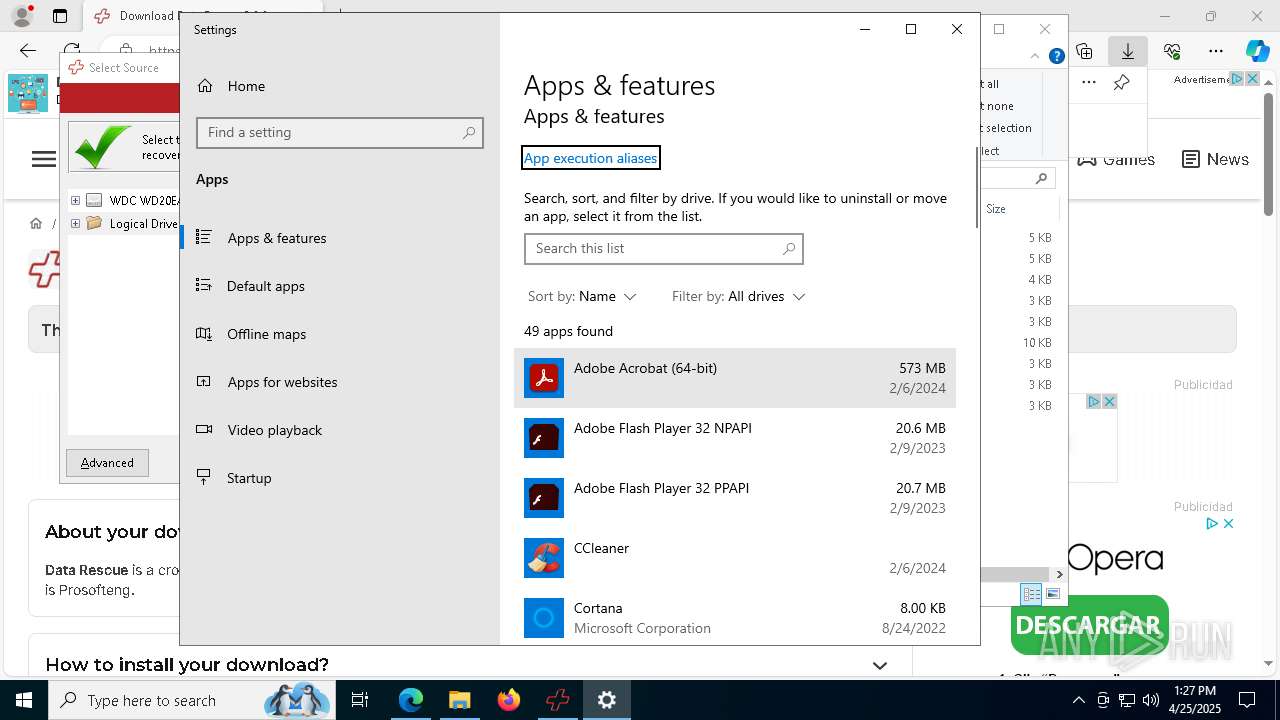This screenshot has width=1280, height=720.
Task: Click help icon in background window
Action: pos(1056,56)
